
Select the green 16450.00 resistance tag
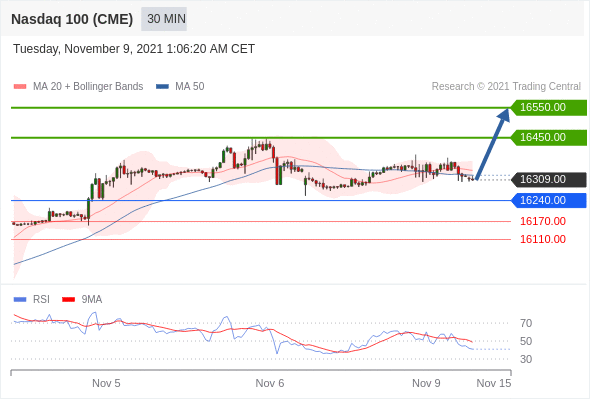[x=549, y=137]
